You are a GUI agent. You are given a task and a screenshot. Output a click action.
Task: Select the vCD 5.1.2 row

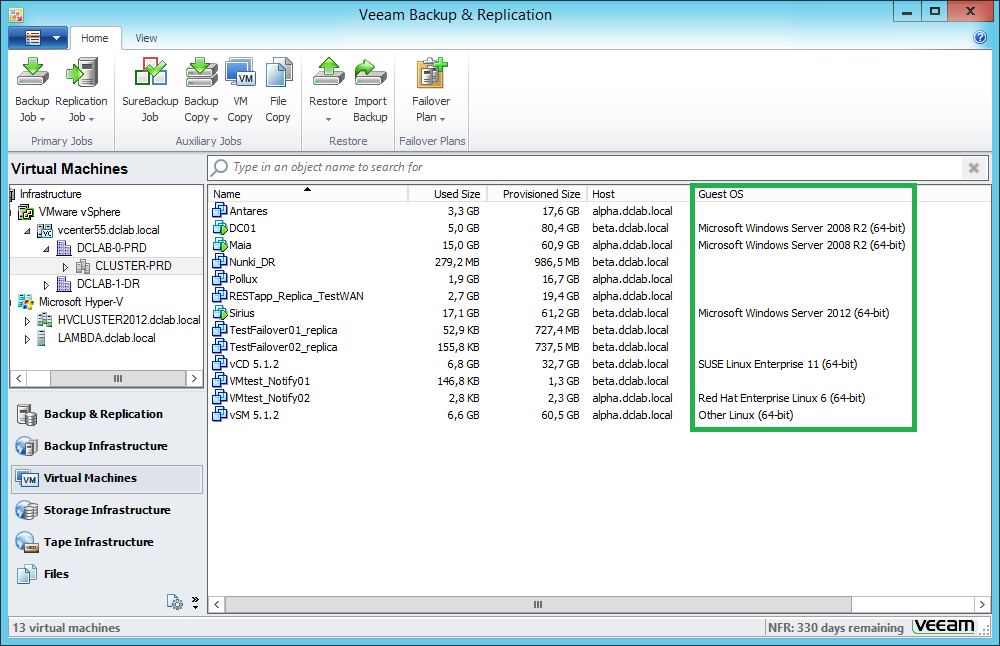click(561, 364)
